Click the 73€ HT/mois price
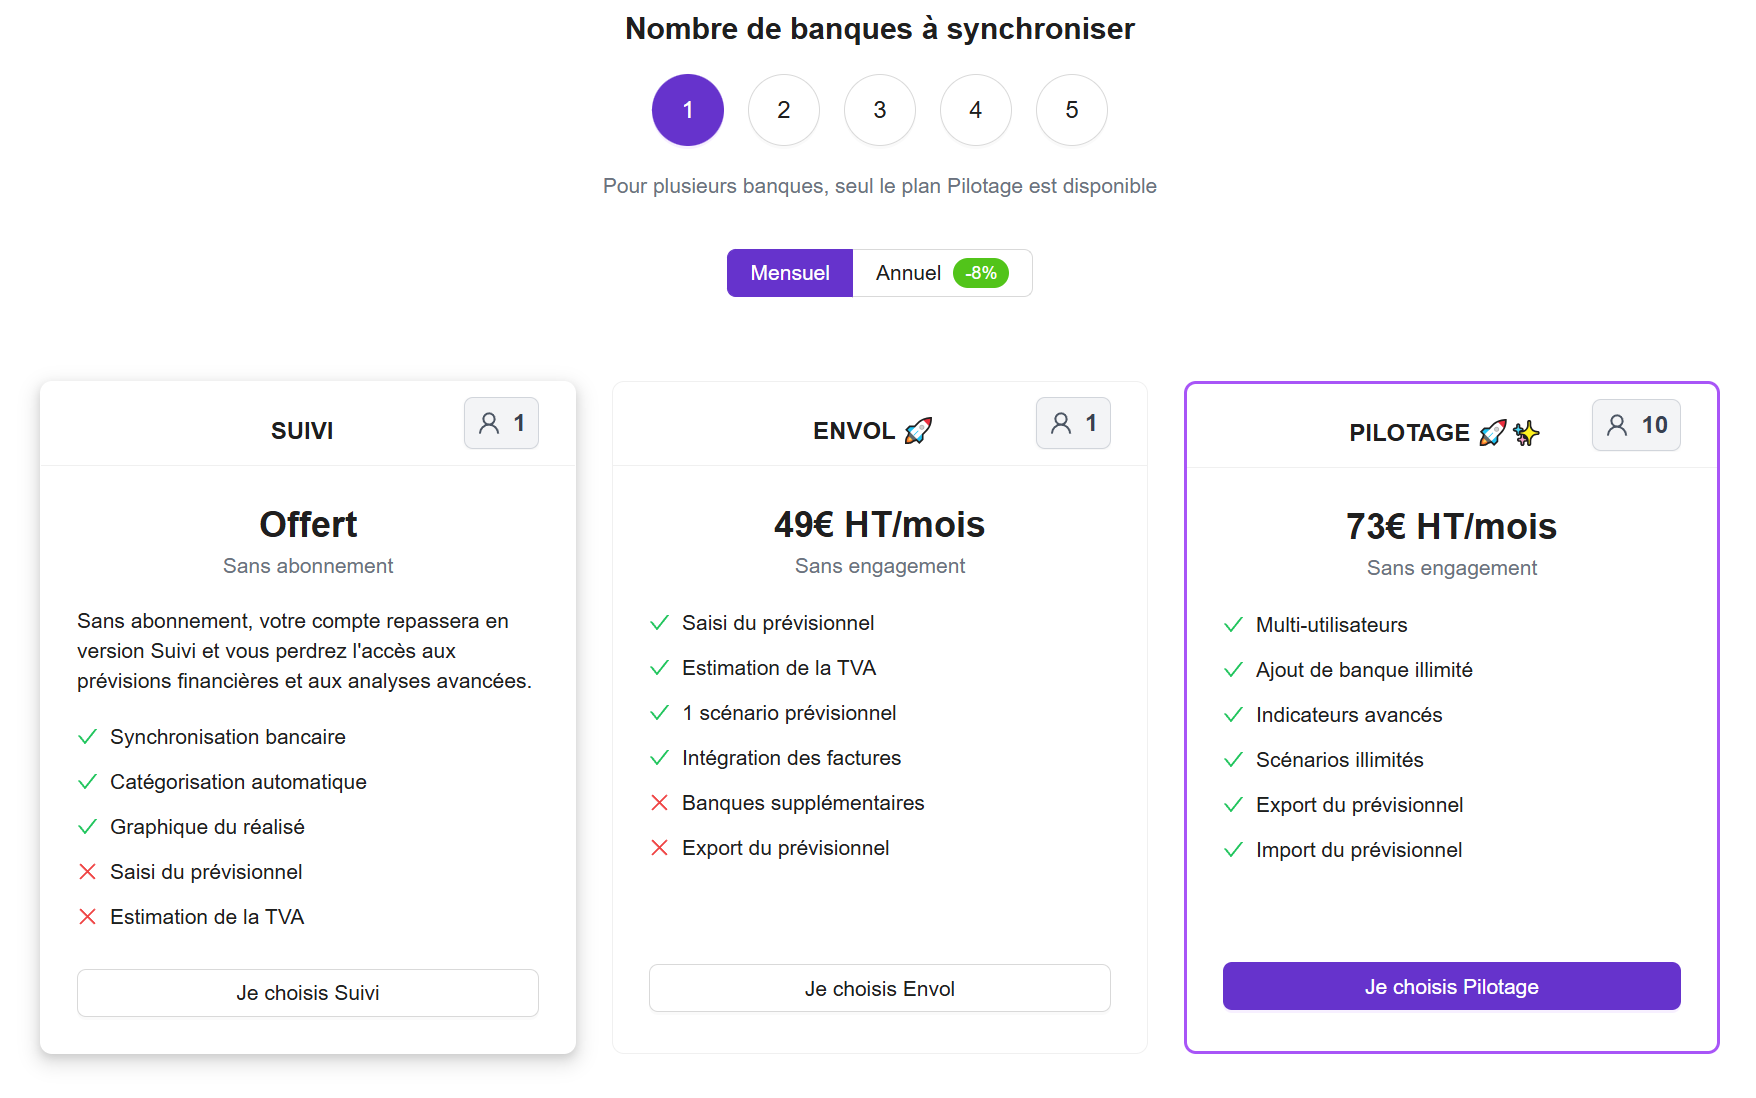Screen dimensions: 1756x1098 coord(1452,526)
